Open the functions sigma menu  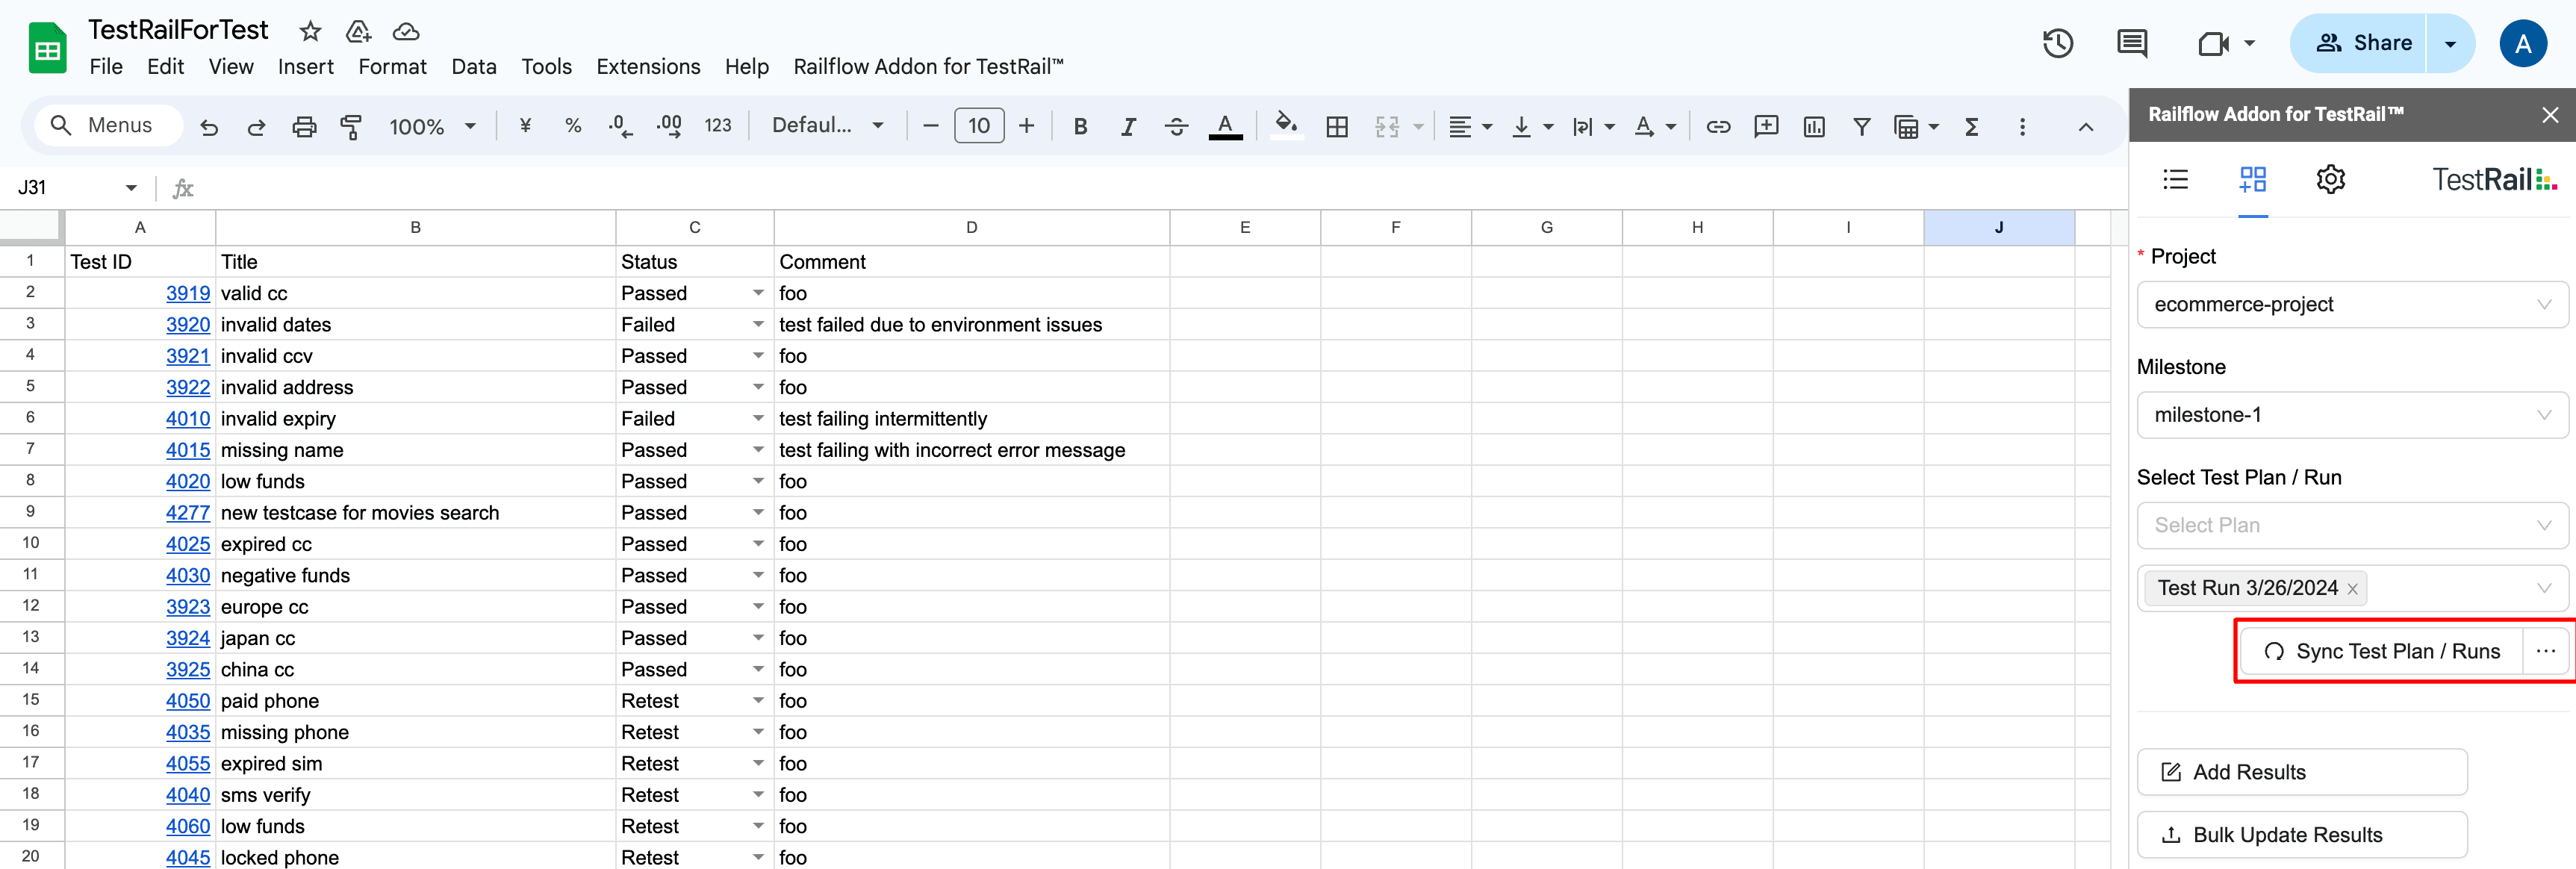click(1971, 126)
